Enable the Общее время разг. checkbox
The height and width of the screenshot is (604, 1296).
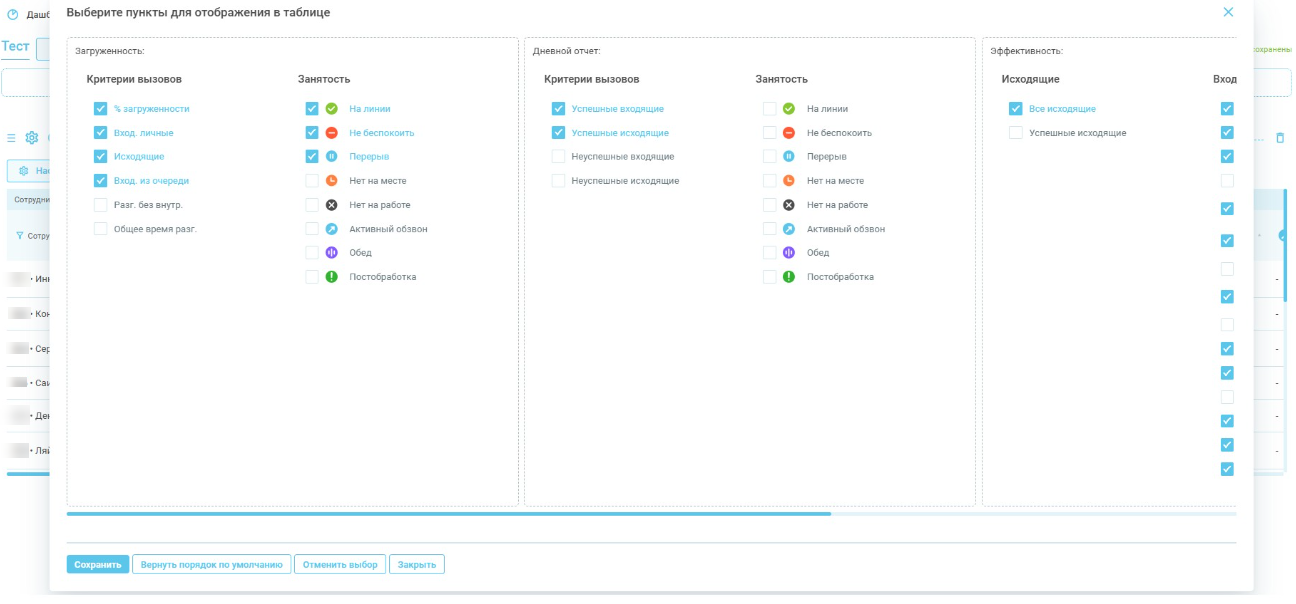(x=100, y=229)
